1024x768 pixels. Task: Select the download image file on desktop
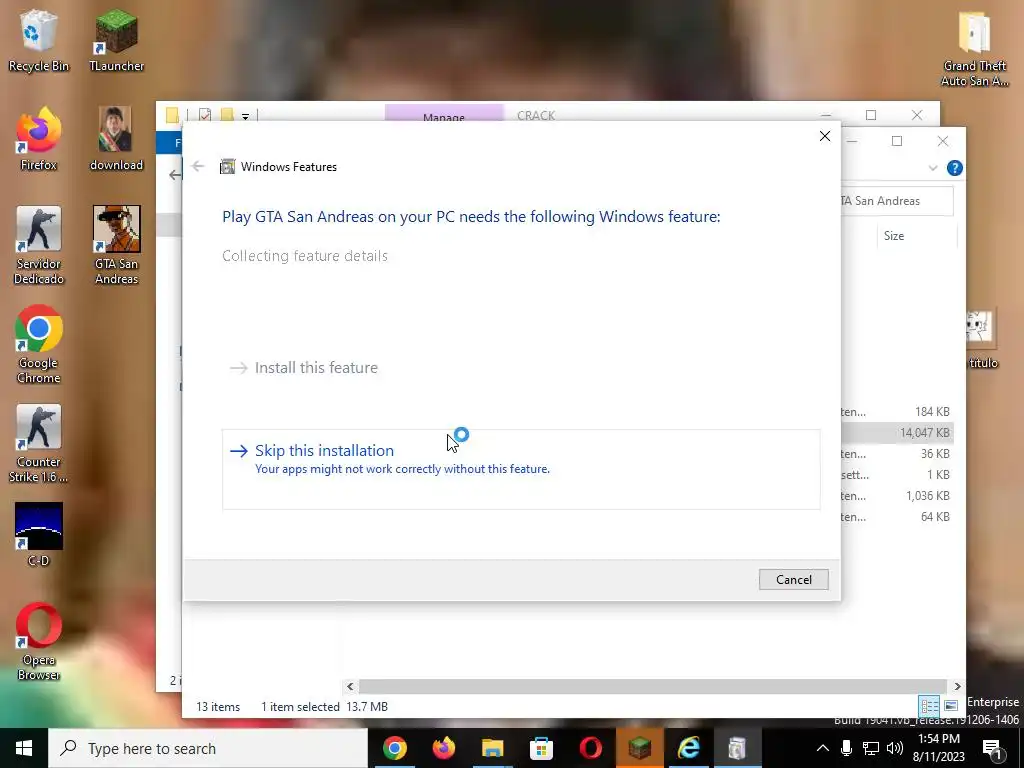(116, 139)
